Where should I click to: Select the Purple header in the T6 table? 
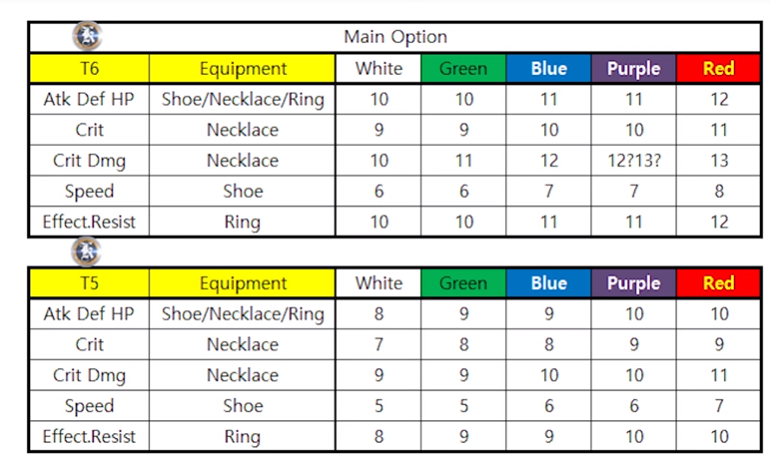click(633, 68)
